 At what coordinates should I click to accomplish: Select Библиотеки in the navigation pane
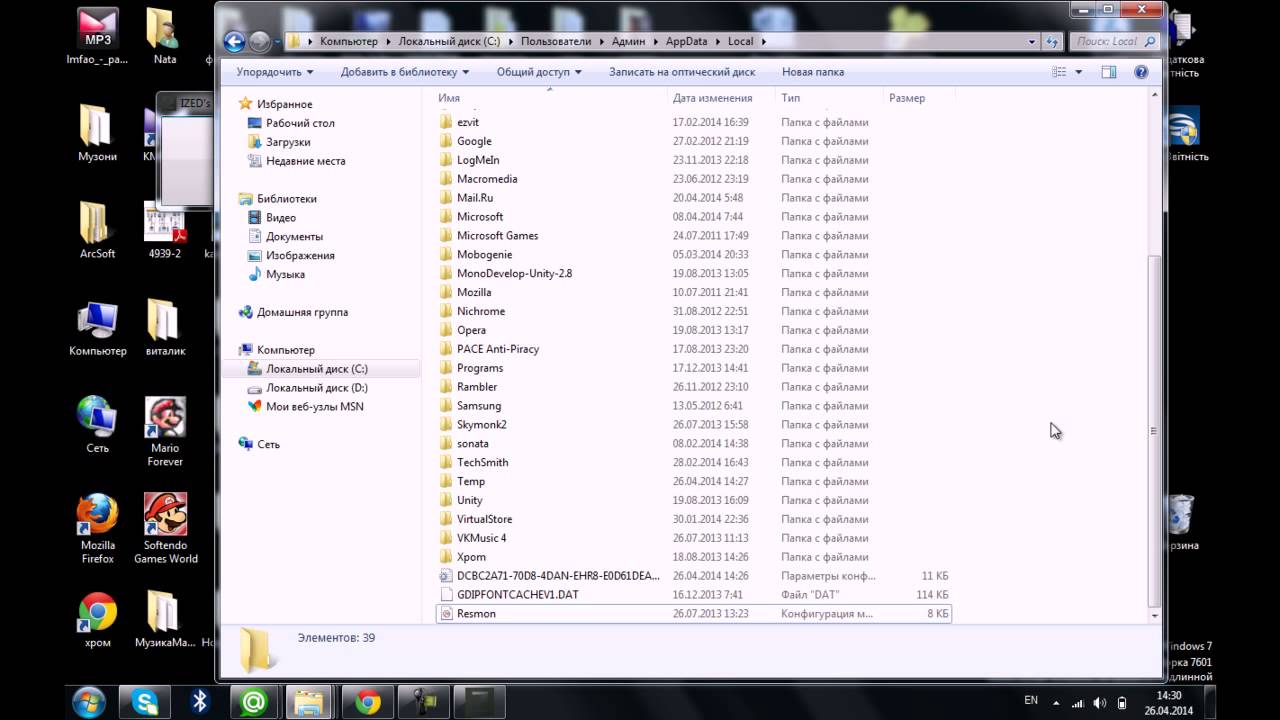pos(286,199)
